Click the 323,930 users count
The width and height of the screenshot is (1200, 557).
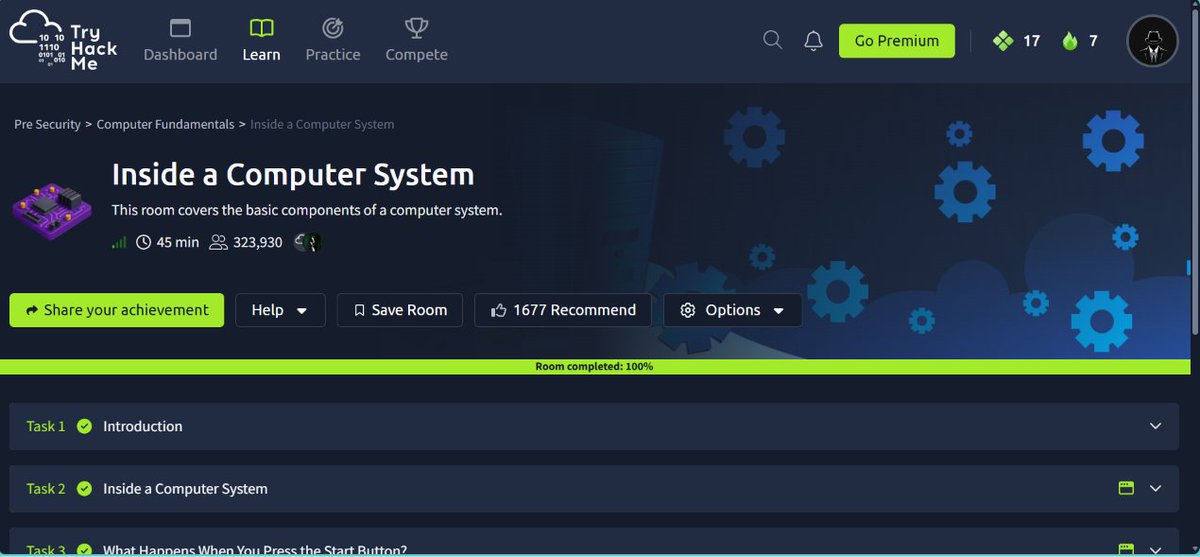coord(258,242)
